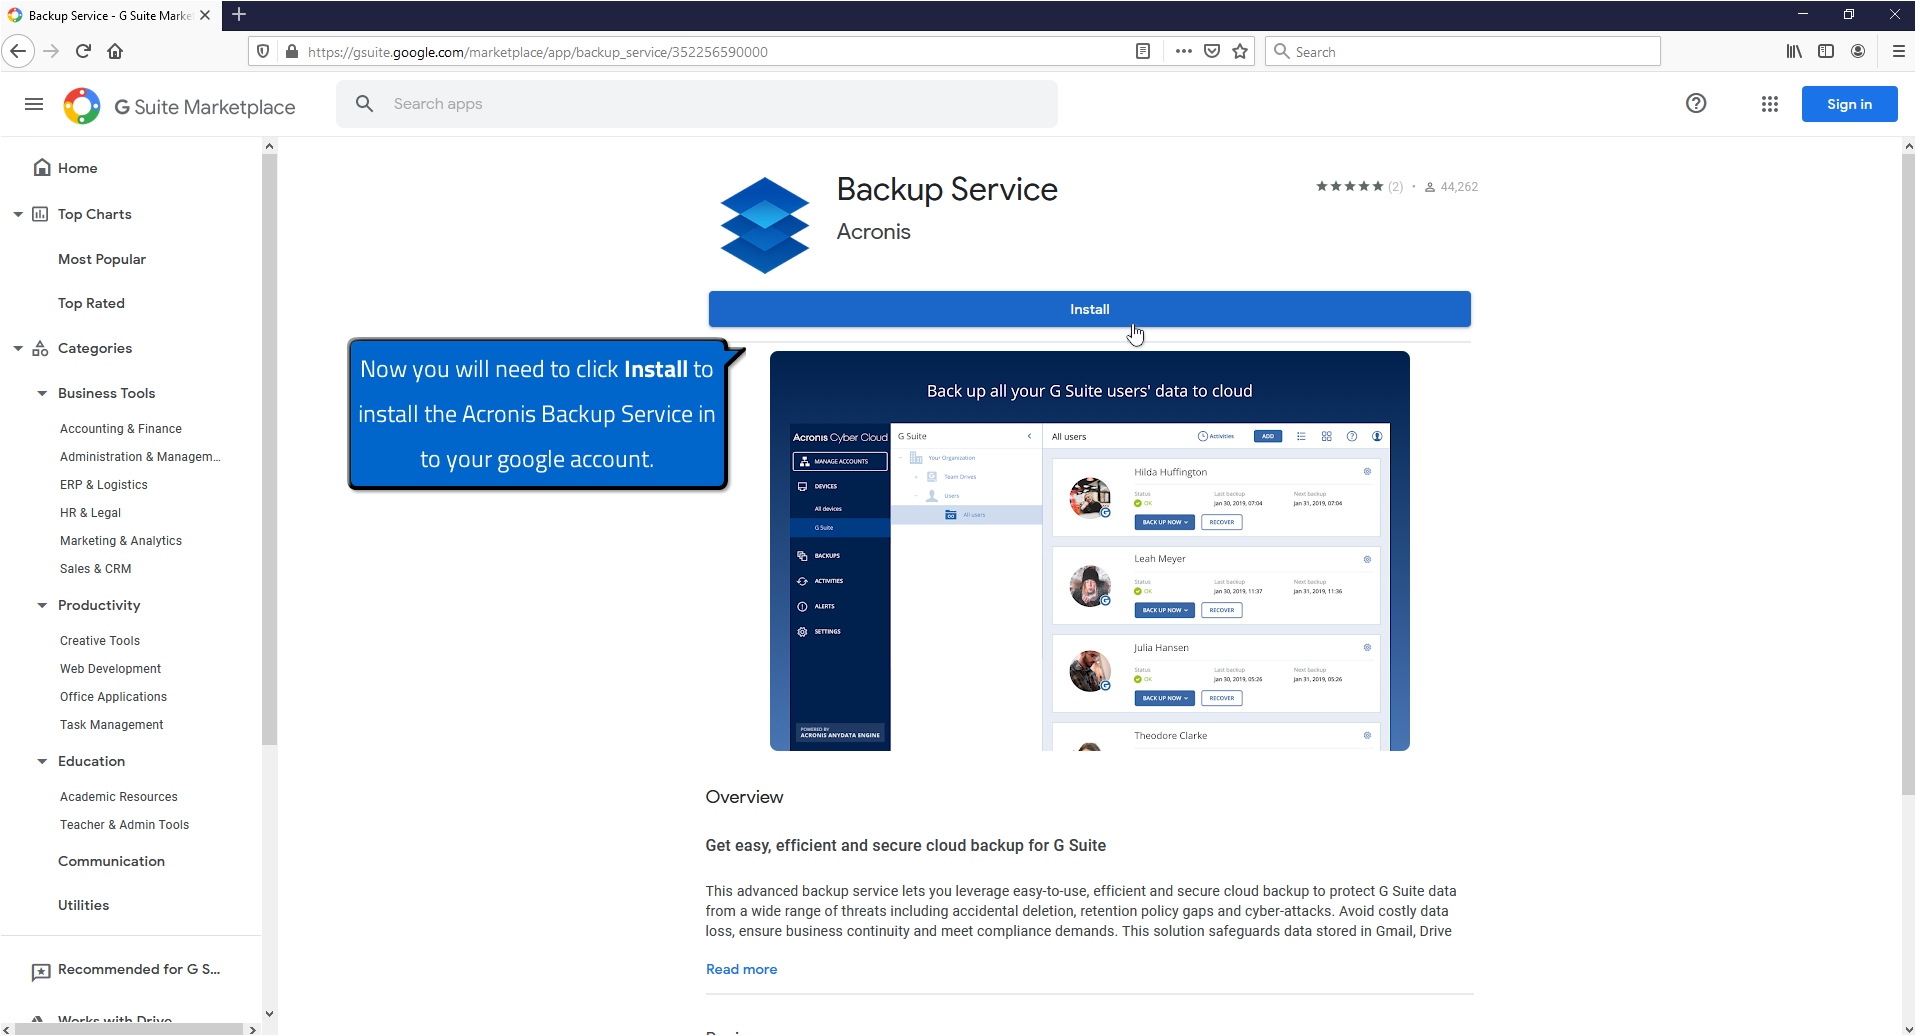Collapse the Business Tools group

coord(42,393)
